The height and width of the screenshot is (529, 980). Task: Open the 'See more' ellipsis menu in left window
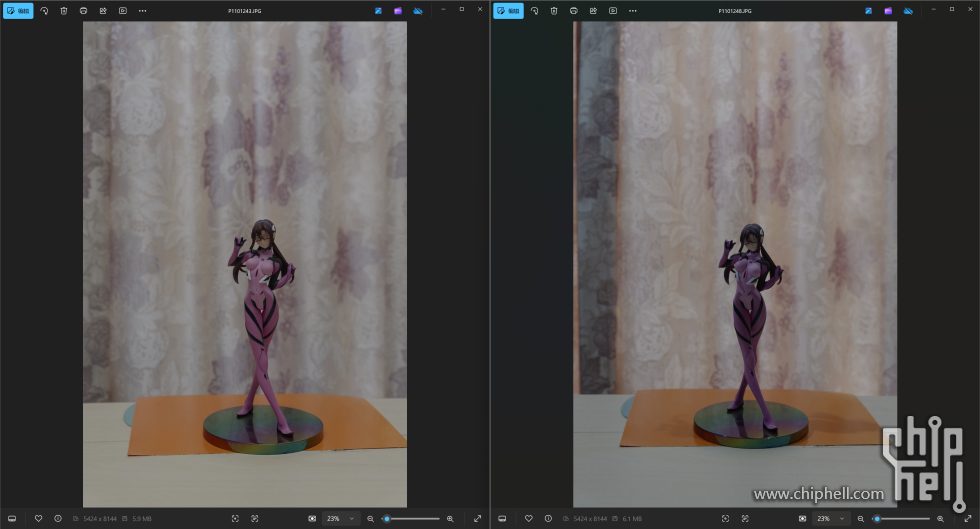[142, 10]
